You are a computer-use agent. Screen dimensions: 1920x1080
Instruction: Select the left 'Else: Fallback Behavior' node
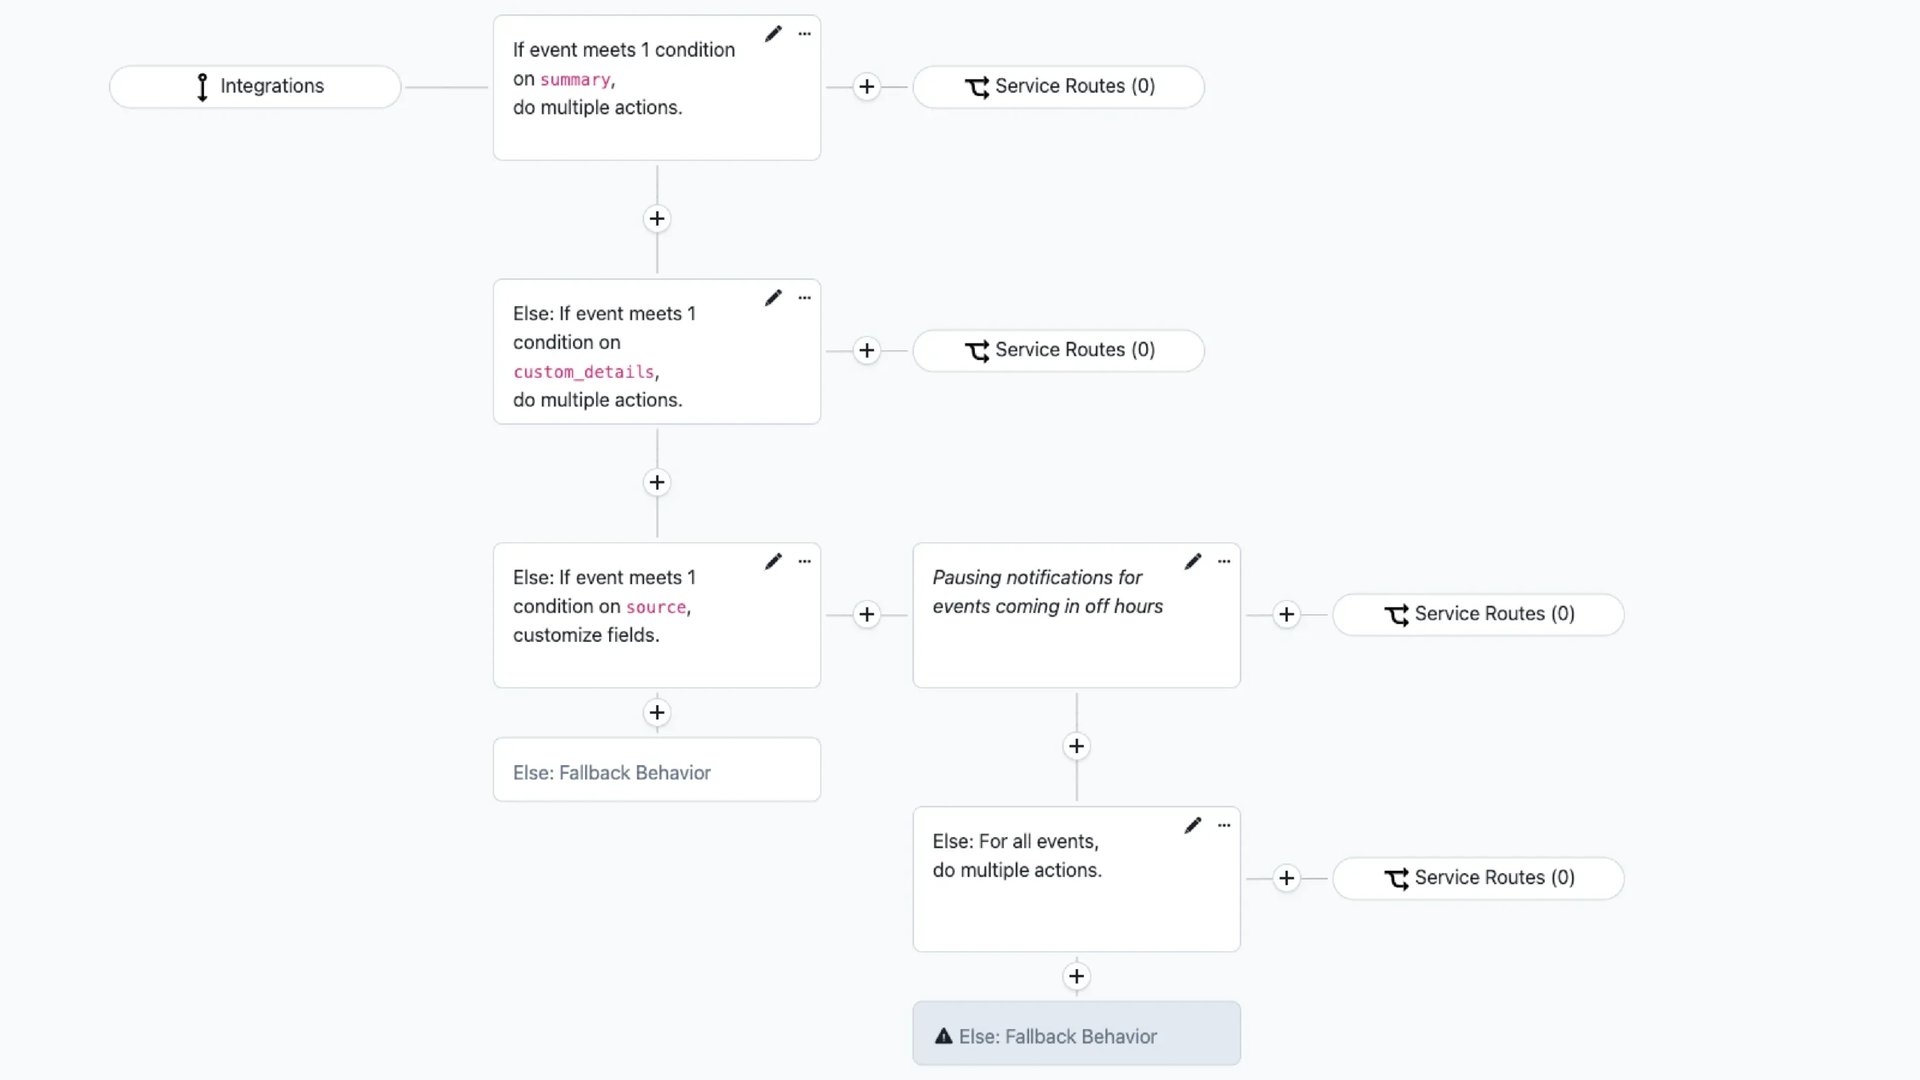coord(656,770)
